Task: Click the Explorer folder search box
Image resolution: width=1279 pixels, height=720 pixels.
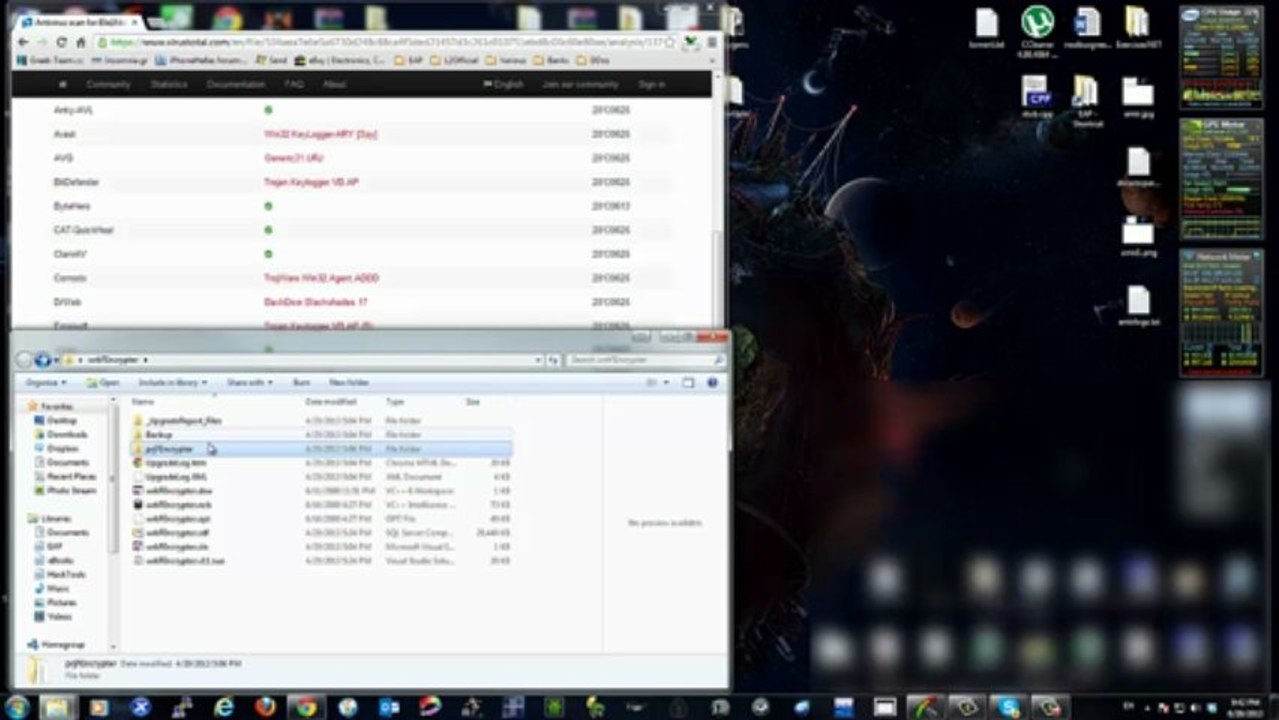Action: 644,360
